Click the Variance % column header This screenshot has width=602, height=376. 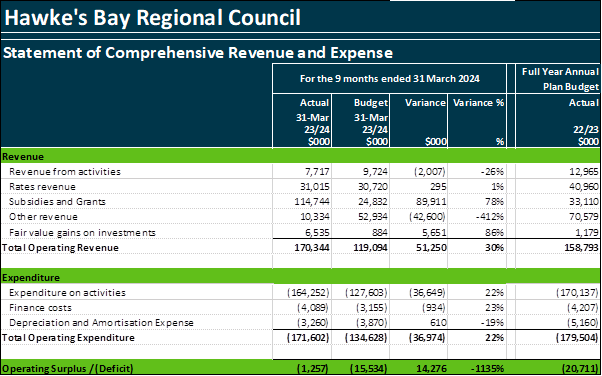click(478, 103)
